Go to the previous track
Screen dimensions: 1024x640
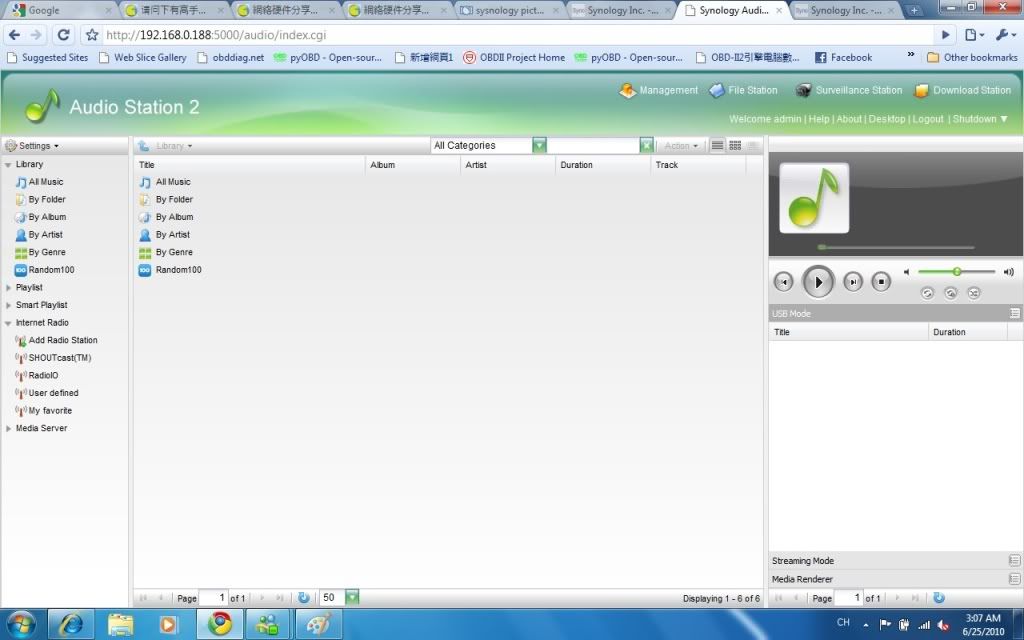pos(783,282)
